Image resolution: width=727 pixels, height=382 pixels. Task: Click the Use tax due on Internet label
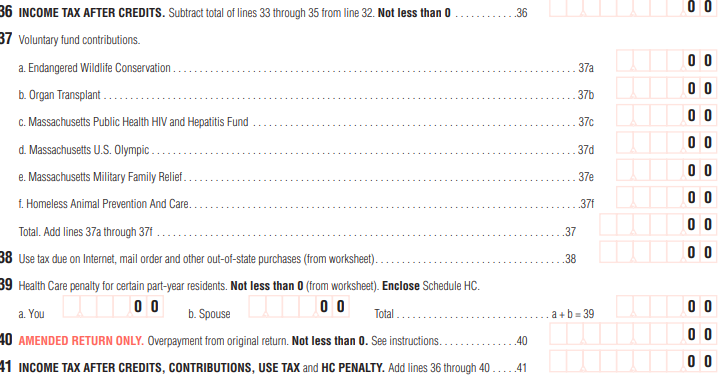pyautogui.click(x=197, y=259)
